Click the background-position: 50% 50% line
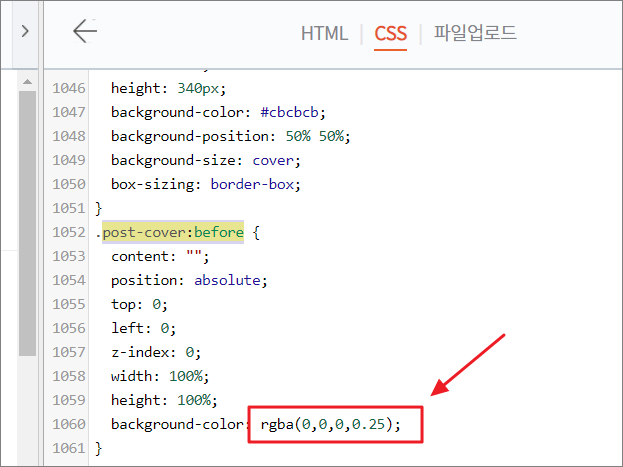The height and width of the screenshot is (467, 623). pyautogui.click(x=230, y=136)
